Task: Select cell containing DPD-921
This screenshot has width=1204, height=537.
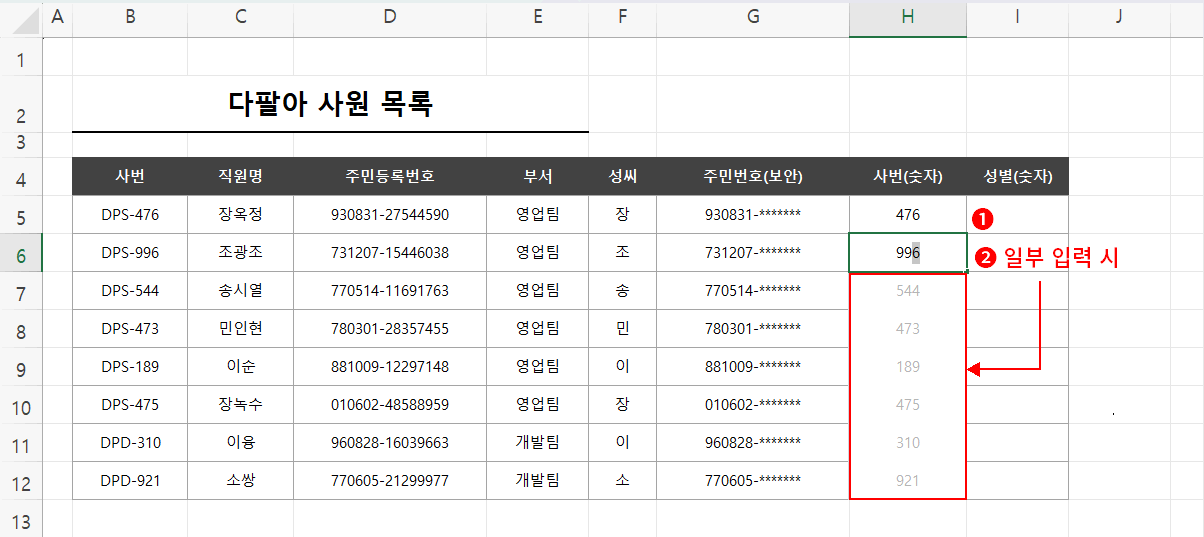Action: point(130,481)
